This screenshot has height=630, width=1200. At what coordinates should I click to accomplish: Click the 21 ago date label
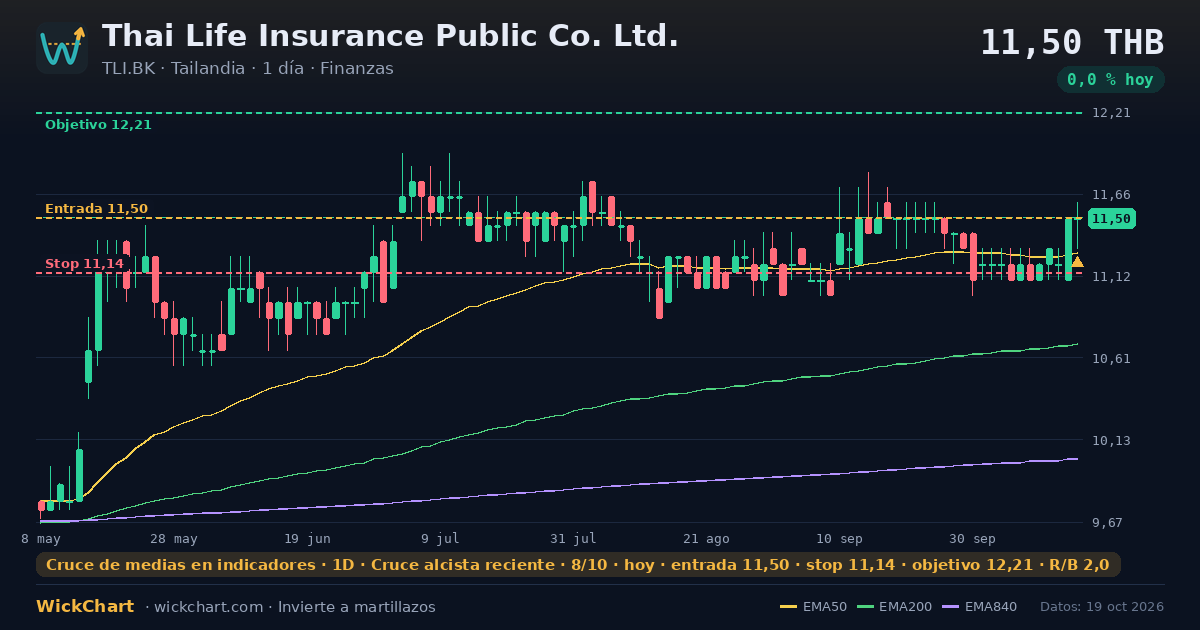pyautogui.click(x=706, y=538)
